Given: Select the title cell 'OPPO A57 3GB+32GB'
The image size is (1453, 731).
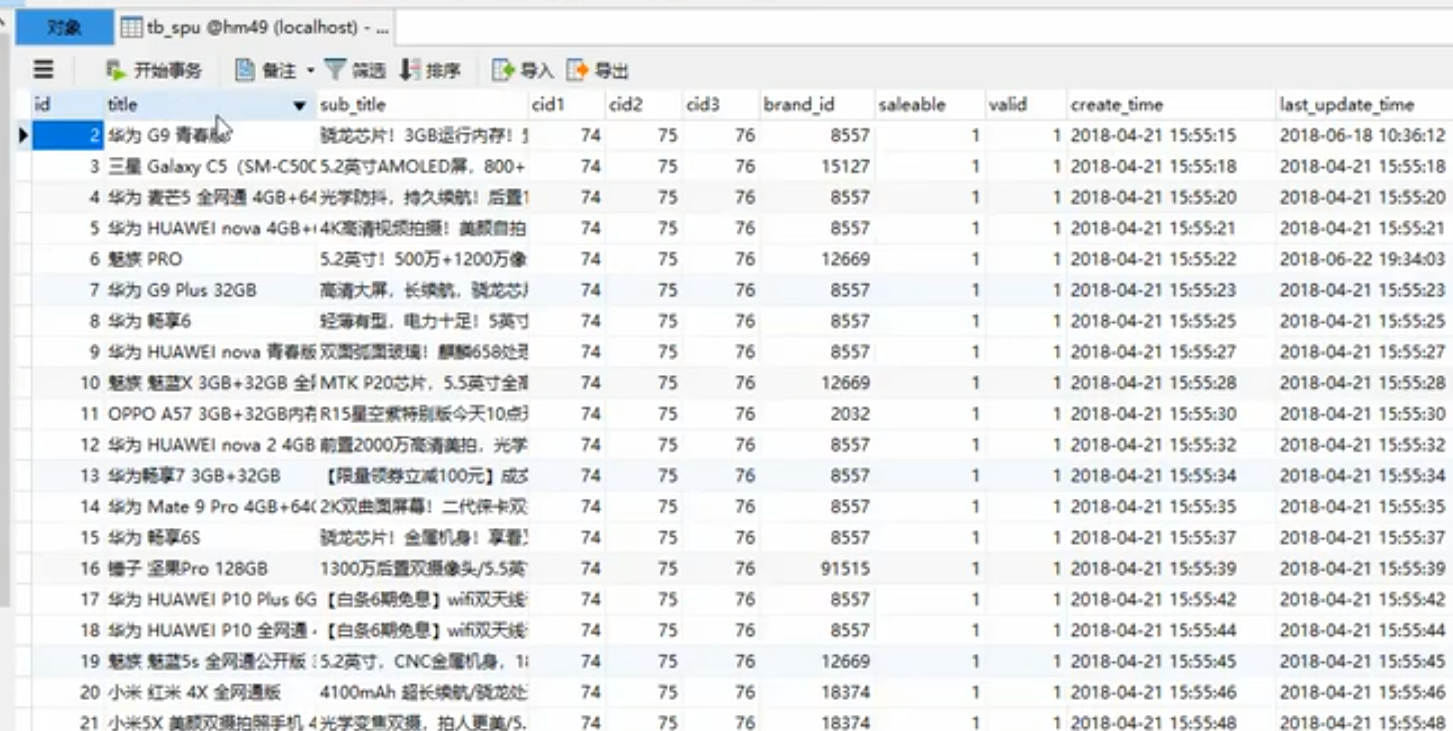Looking at the screenshot, I should pyautogui.click(x=210, y=413).
